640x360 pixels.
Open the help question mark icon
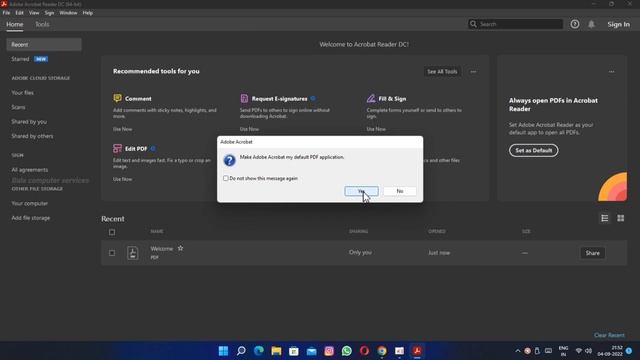[575, 24]
